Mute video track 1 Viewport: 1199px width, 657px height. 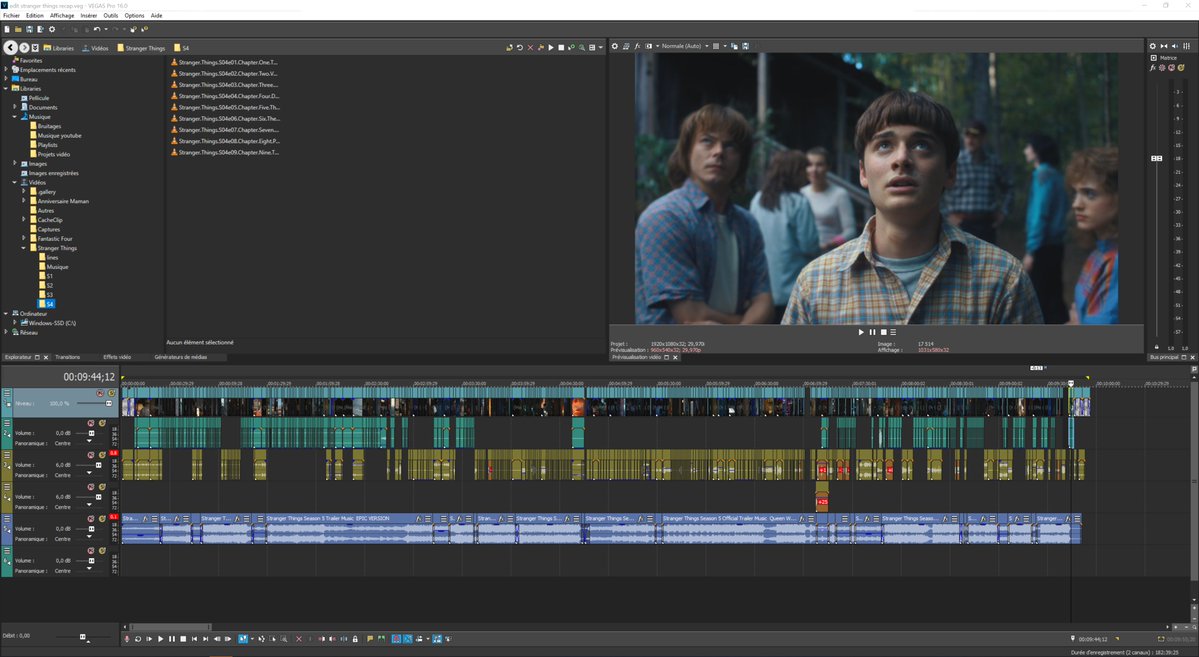[x=100, y=393]
